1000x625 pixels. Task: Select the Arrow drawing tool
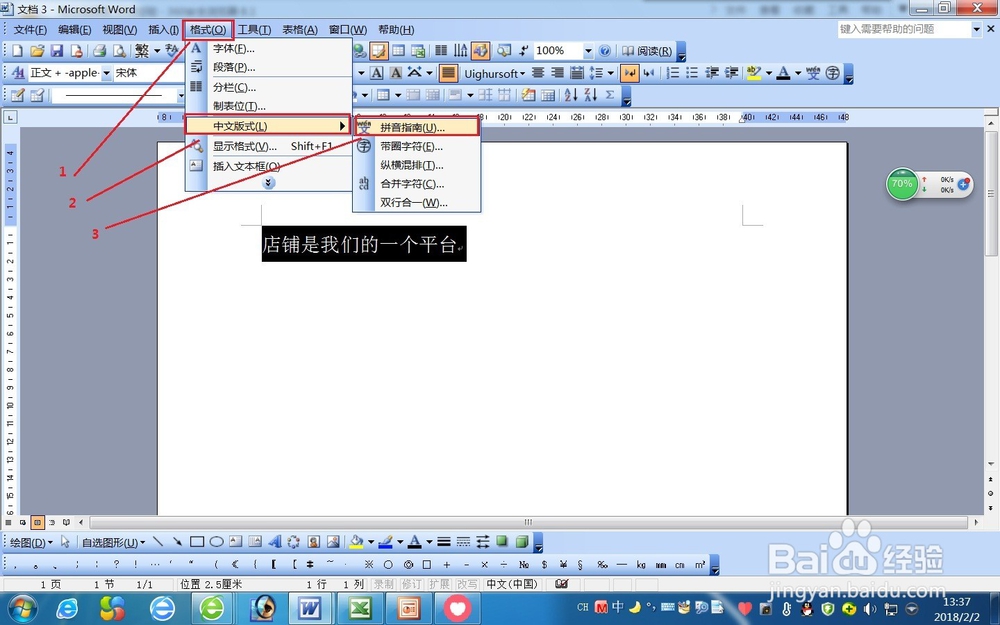coord(177,542)
